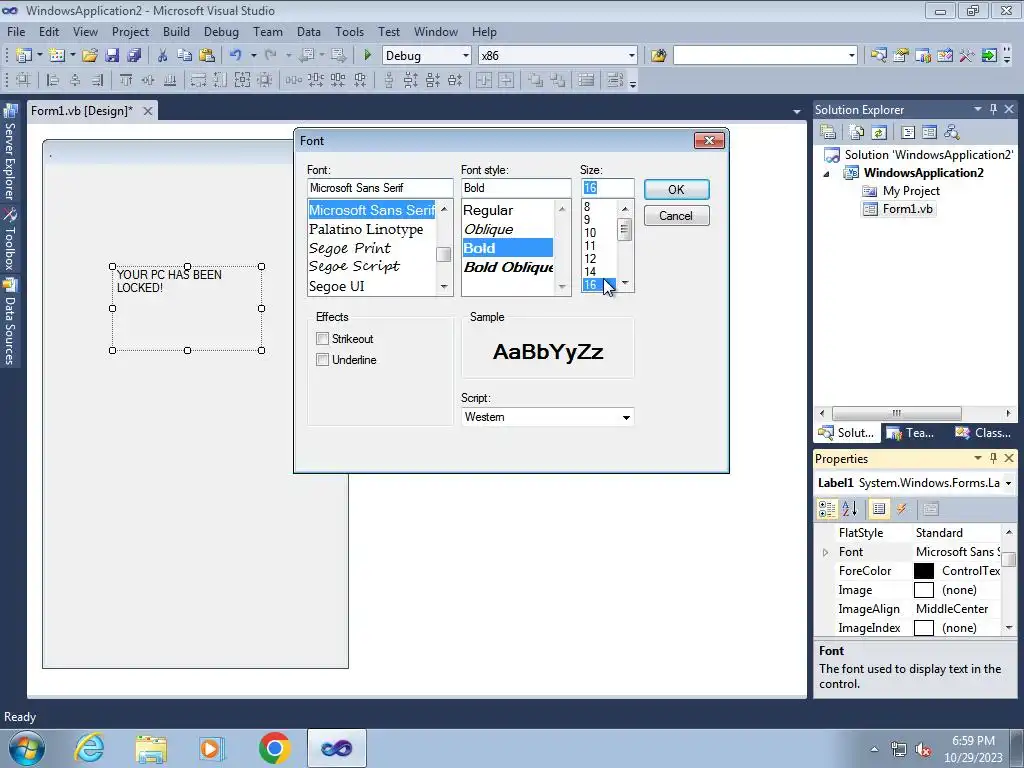Switch to the Form1.vb [Design] tab
The width and height of the screenshot is (1024, 768).
point(82,110)
